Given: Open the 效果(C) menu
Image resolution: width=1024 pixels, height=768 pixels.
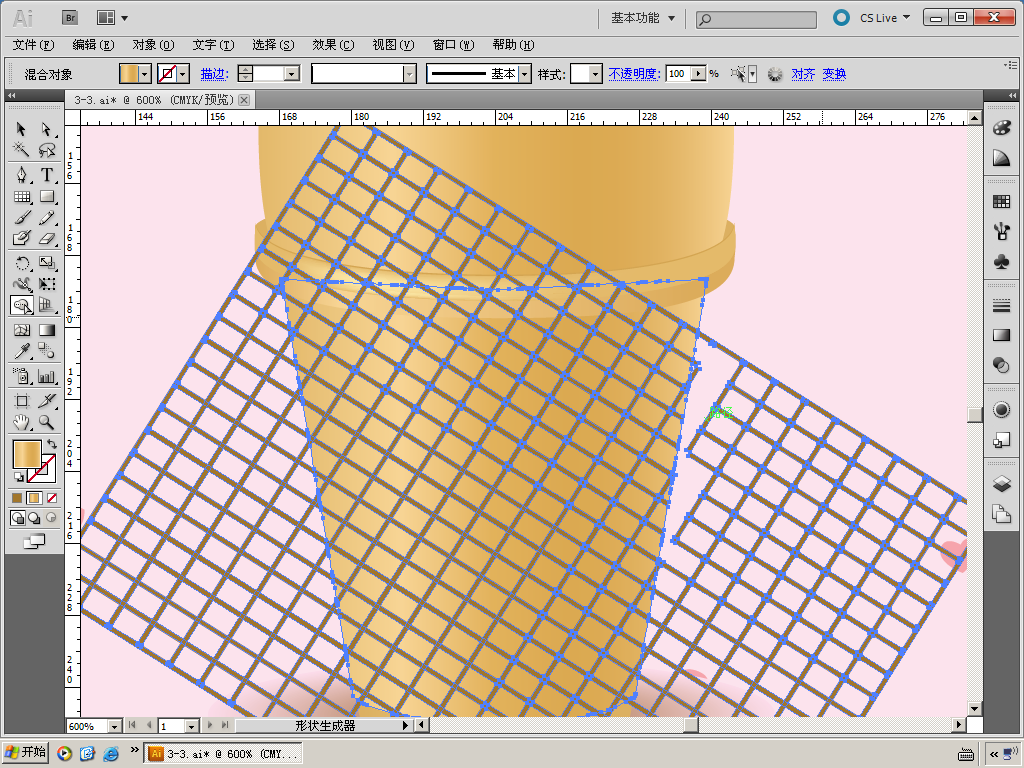Looking at the screenshot, I should click(333, 45).
